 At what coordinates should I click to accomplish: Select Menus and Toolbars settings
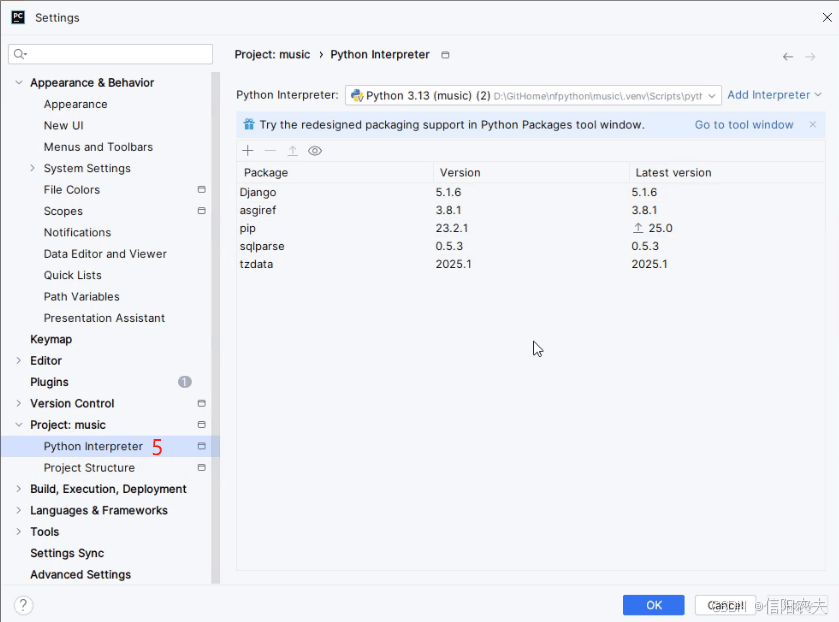[98, 147]
